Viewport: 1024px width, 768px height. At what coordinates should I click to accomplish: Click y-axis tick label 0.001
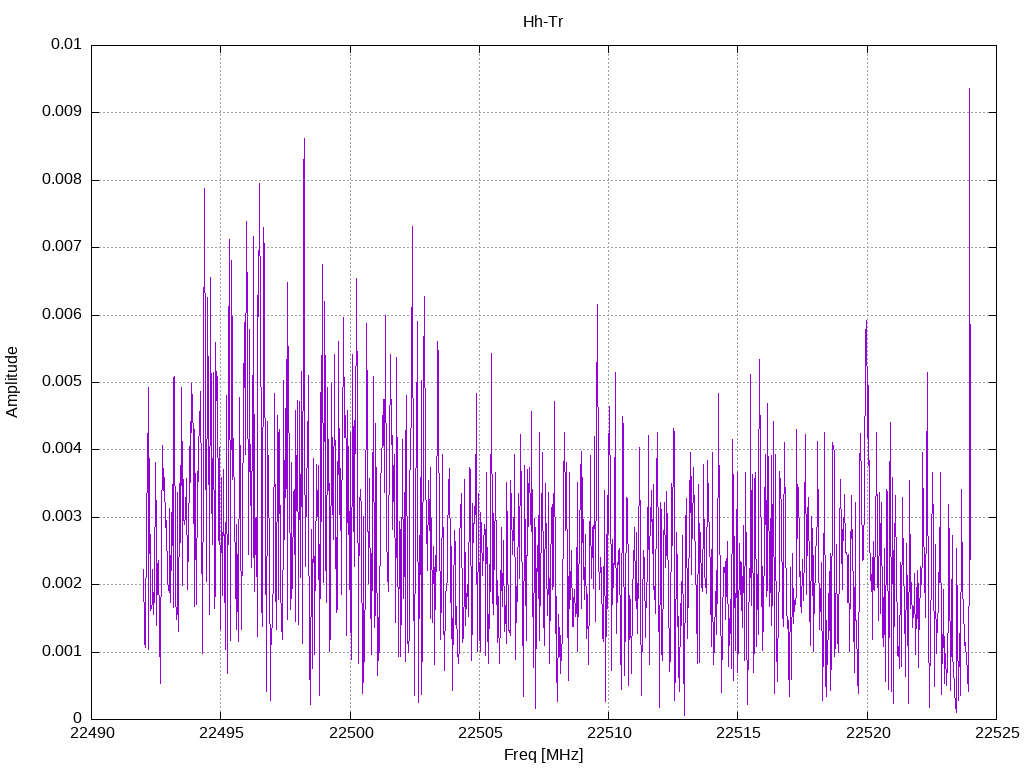tap(62, 651)
